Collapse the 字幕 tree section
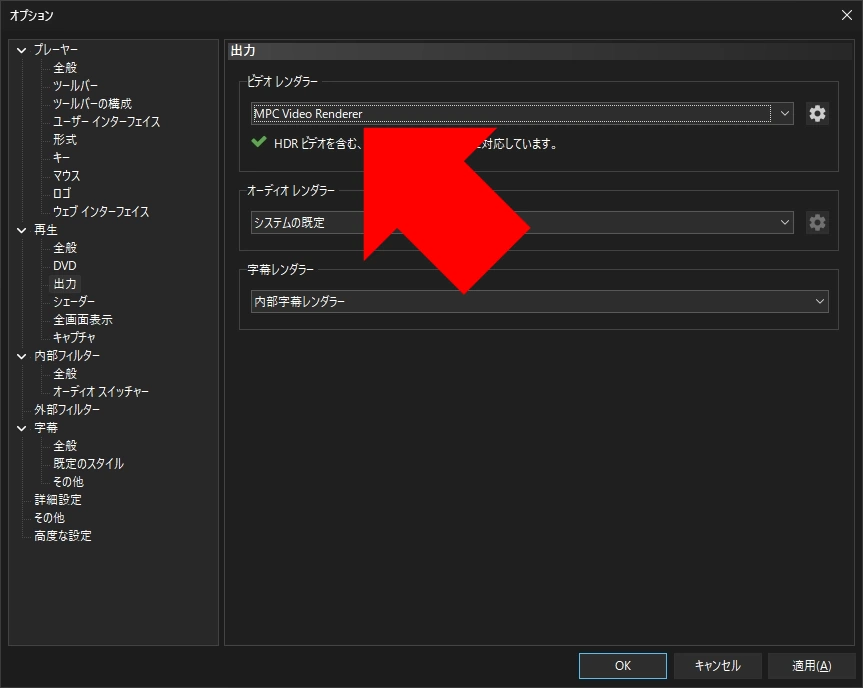 tap(21, 428)
